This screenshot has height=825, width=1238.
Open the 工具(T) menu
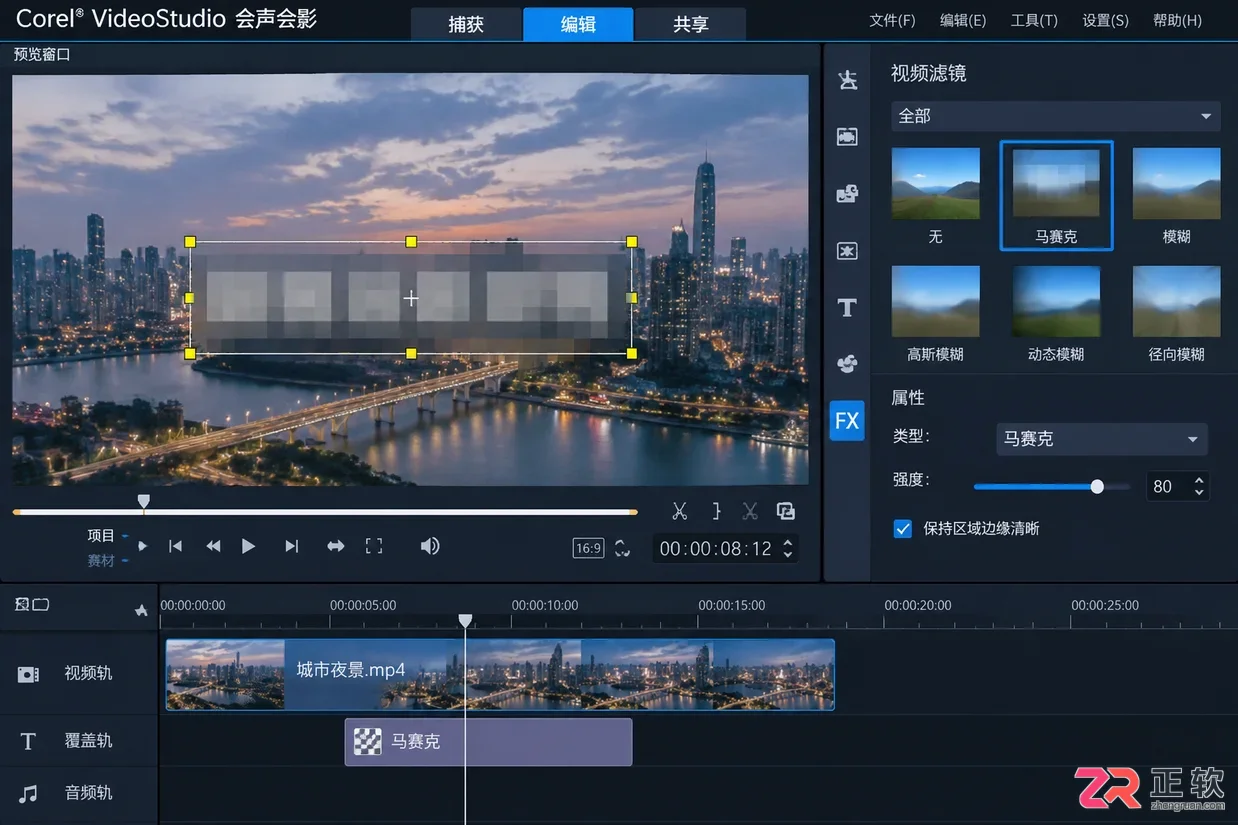[x=1034, y=20]
